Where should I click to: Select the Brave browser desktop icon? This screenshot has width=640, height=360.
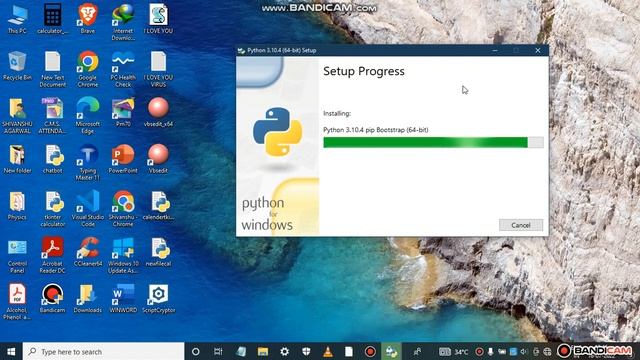click(x=88, y=19)
